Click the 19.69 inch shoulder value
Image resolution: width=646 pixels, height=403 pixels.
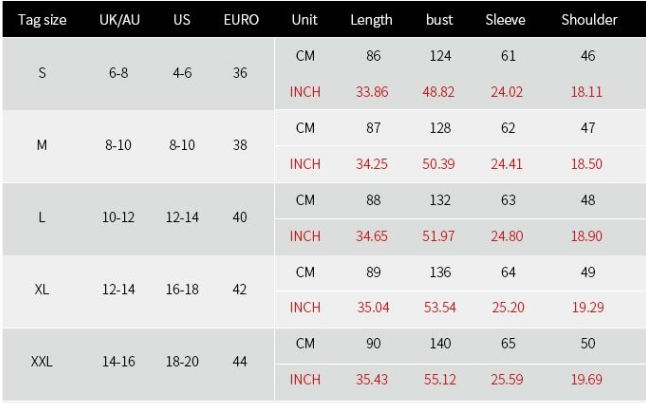[587, 379]
